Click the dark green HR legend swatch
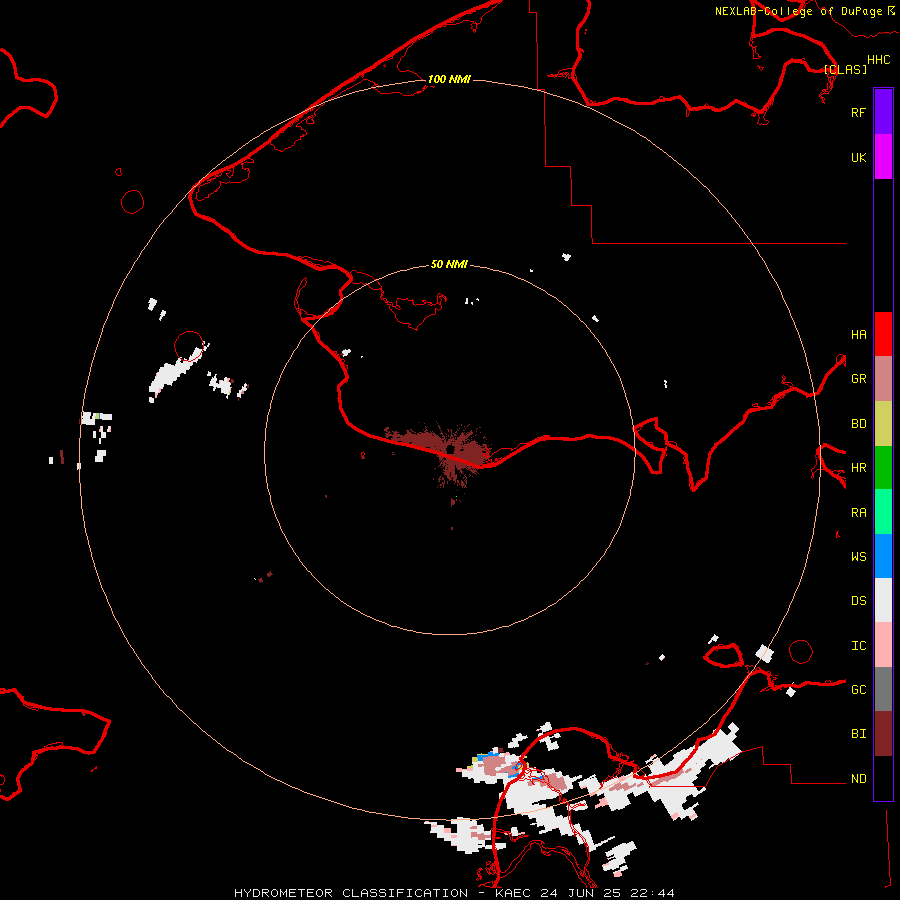900x900 pixels. click(x=883, y=468)
